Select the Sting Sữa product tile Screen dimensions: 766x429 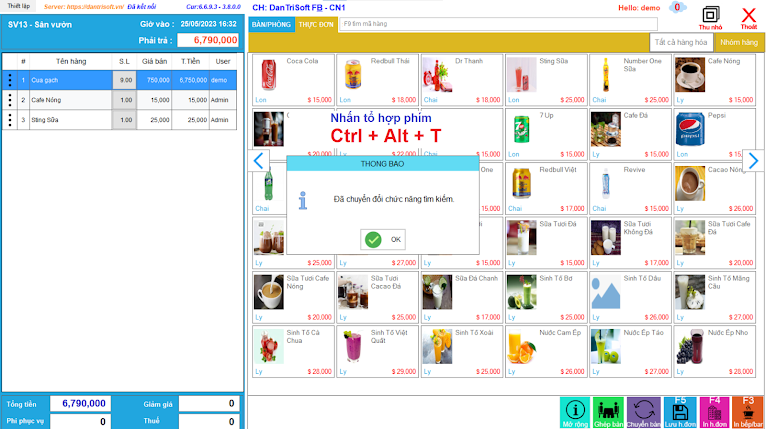coord(546,80)
